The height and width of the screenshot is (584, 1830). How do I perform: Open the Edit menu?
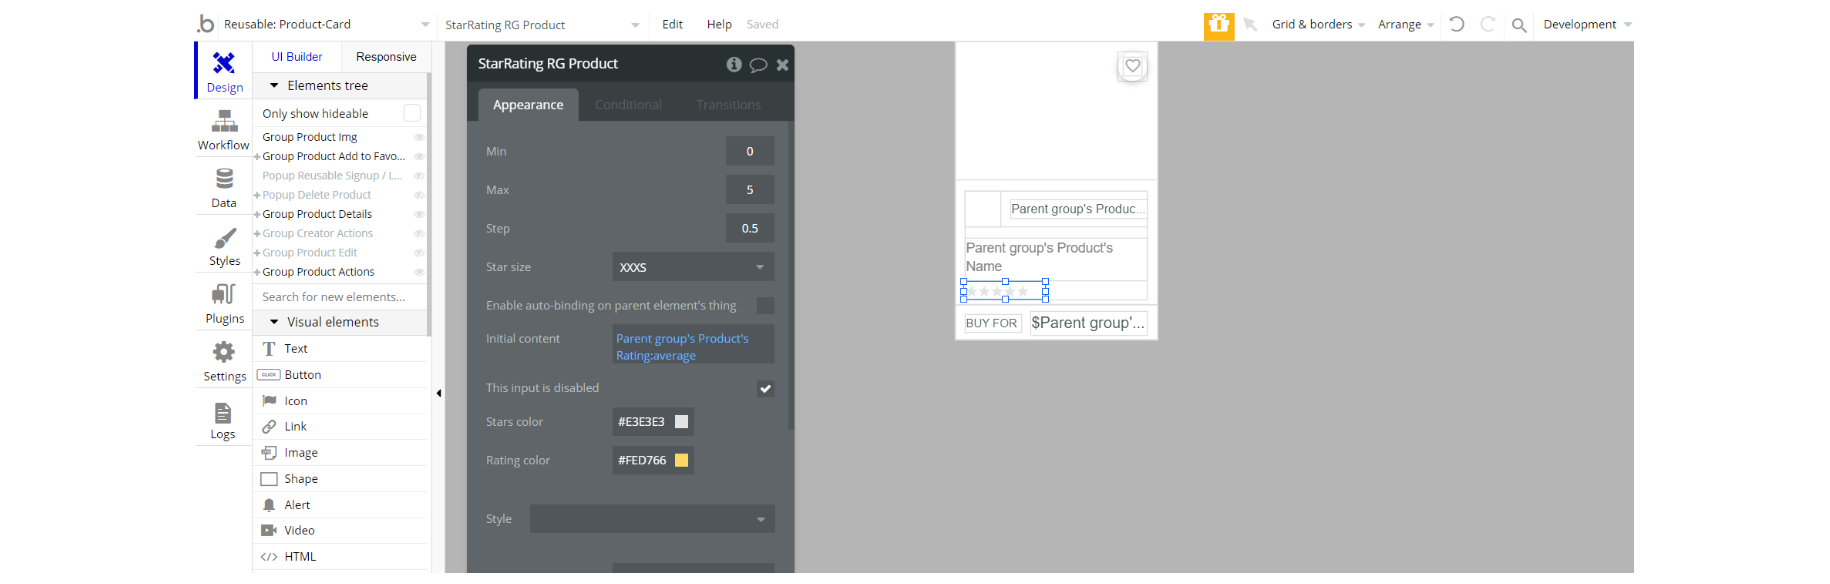coord(673,24)
